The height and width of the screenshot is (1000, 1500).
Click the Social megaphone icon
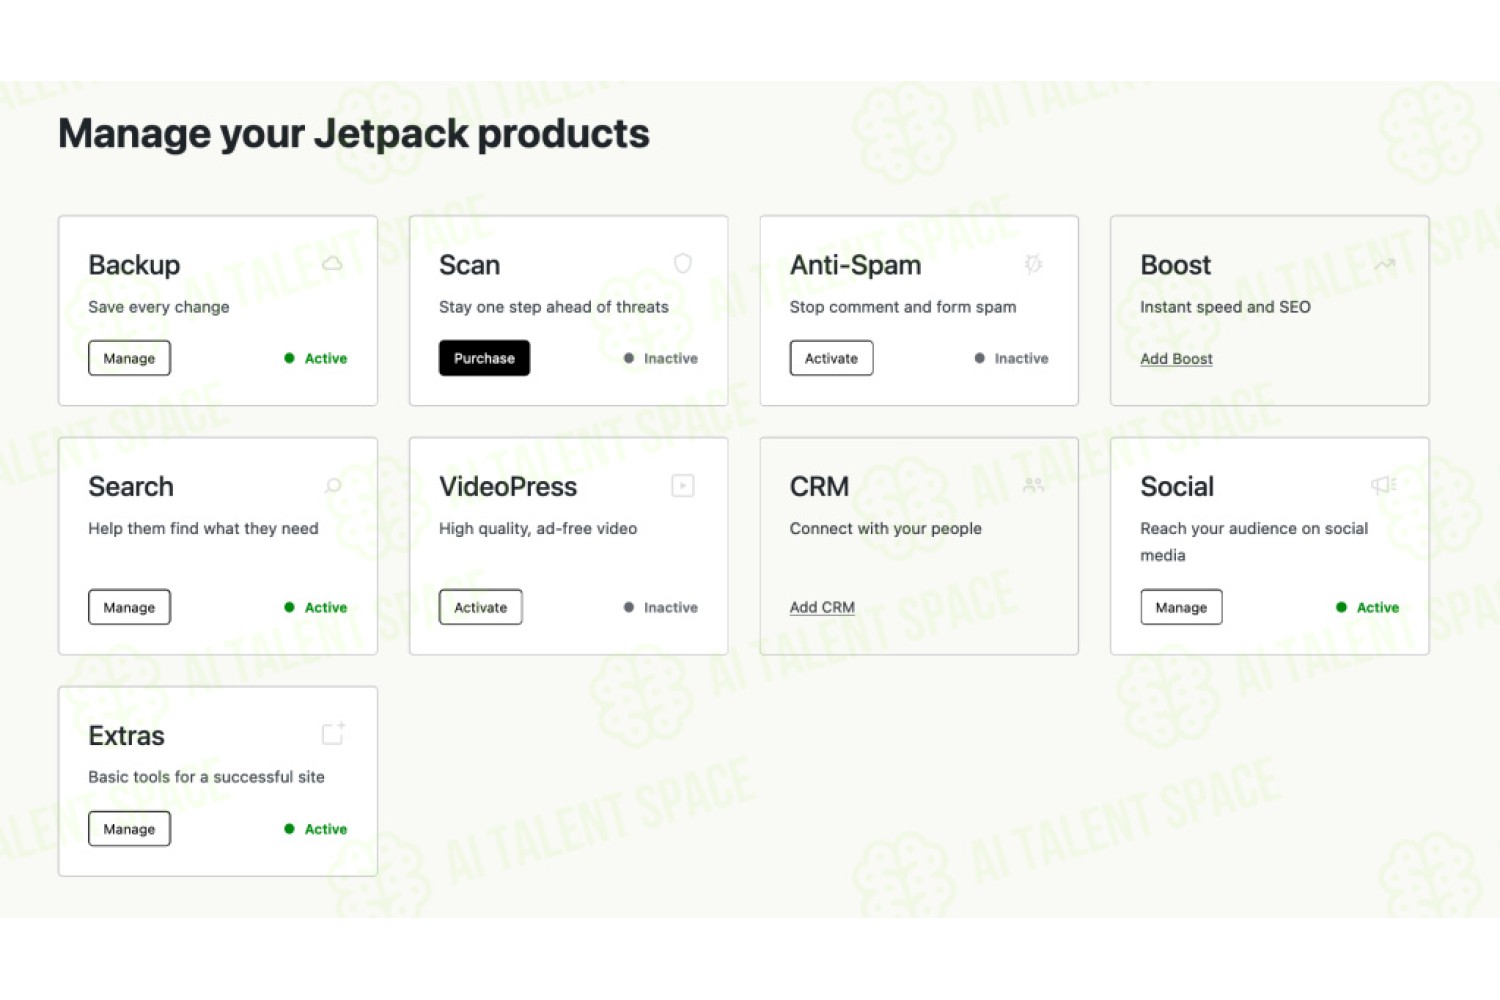[1384, 485]
